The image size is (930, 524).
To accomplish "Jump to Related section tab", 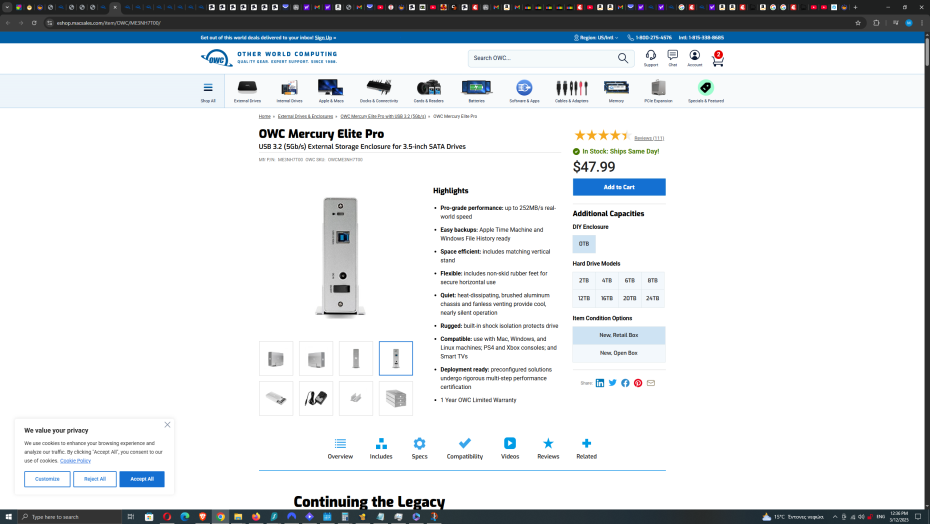I will point(586,449).
